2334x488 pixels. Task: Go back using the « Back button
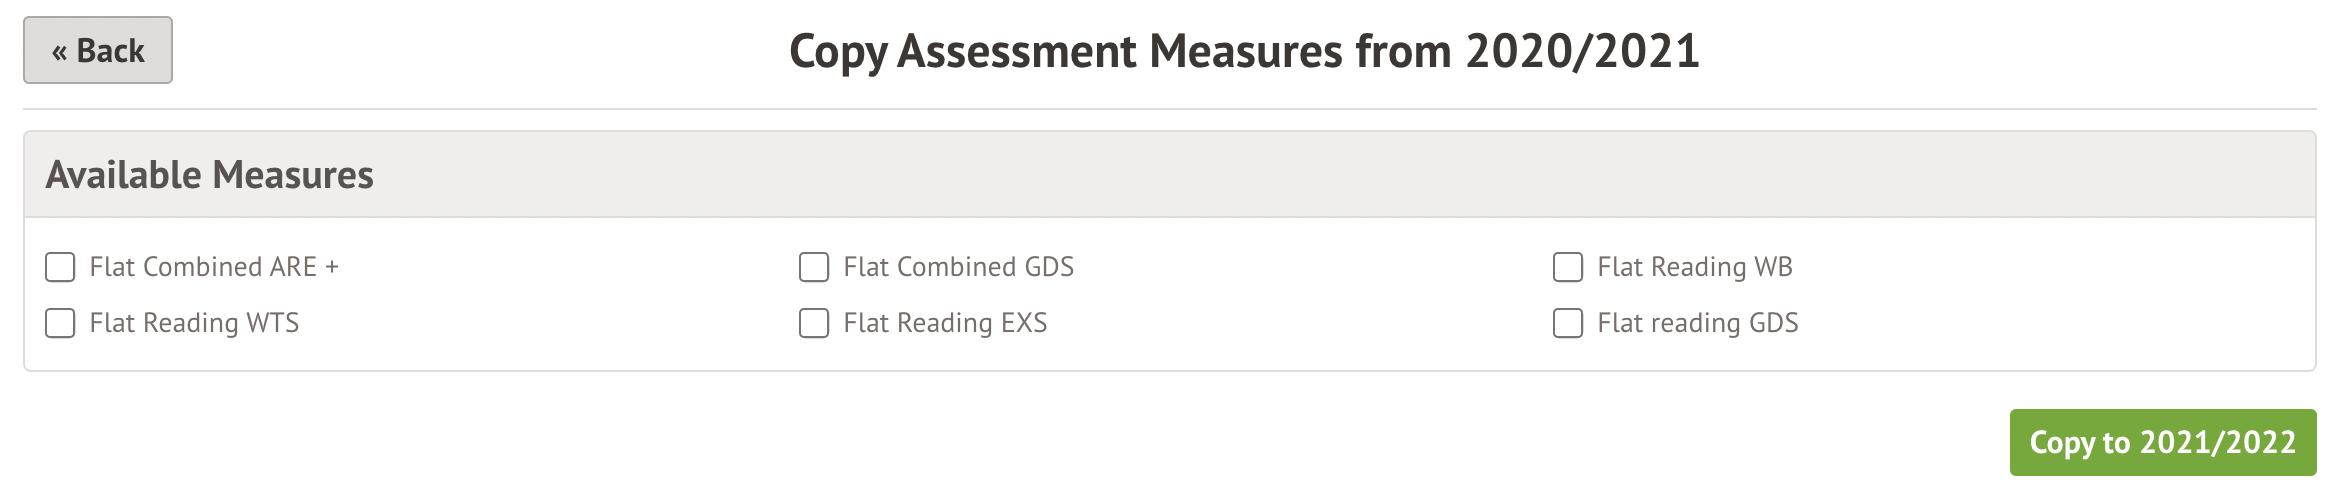point(98,50)
